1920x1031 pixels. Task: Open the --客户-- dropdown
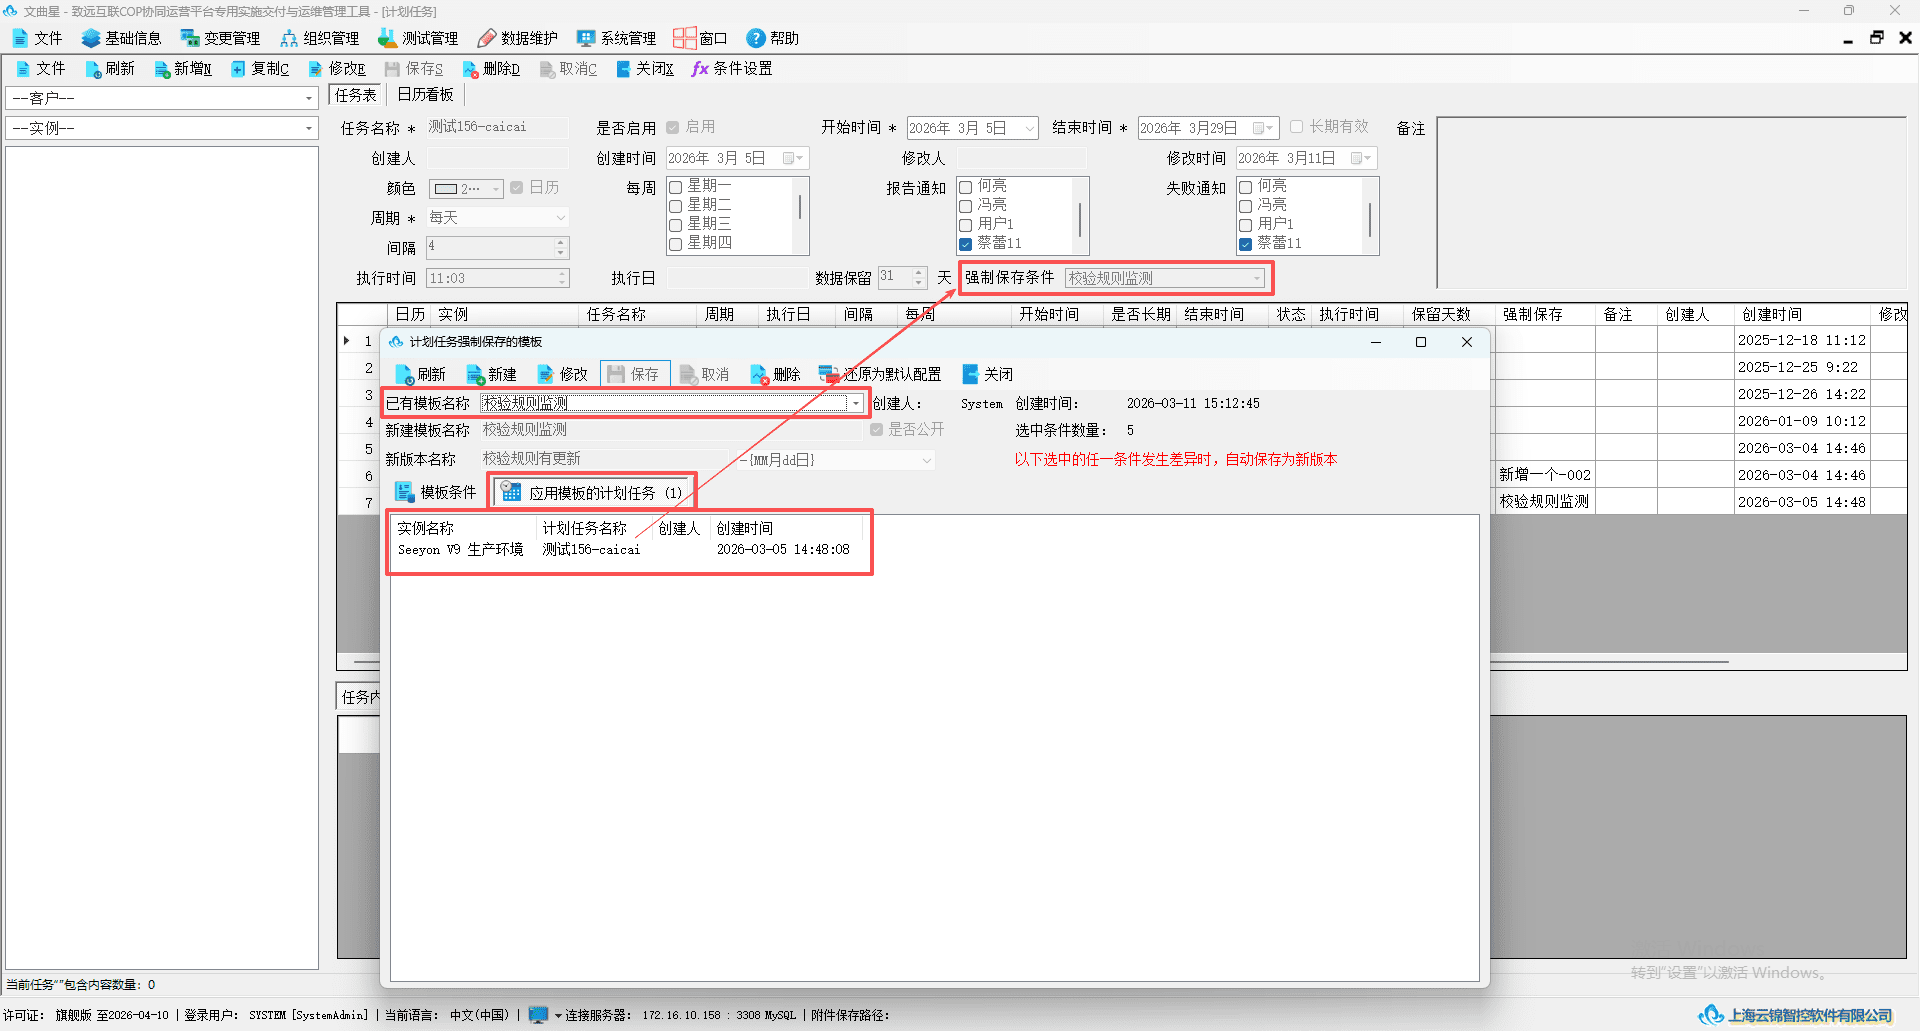(162, 98)
